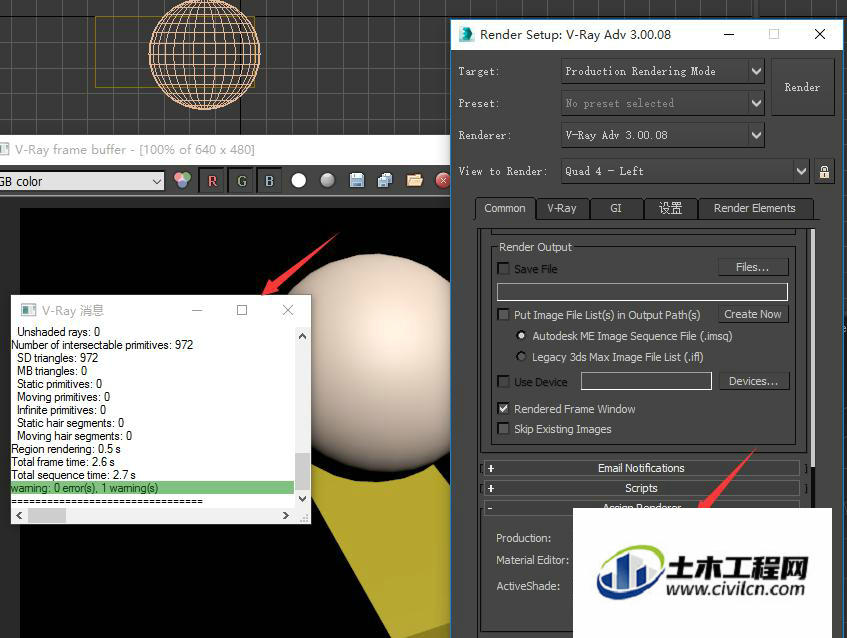The width and height of the screenshot is (847, 638).
Task: Switch to the 设置 tab
Action: pos(670,209)
